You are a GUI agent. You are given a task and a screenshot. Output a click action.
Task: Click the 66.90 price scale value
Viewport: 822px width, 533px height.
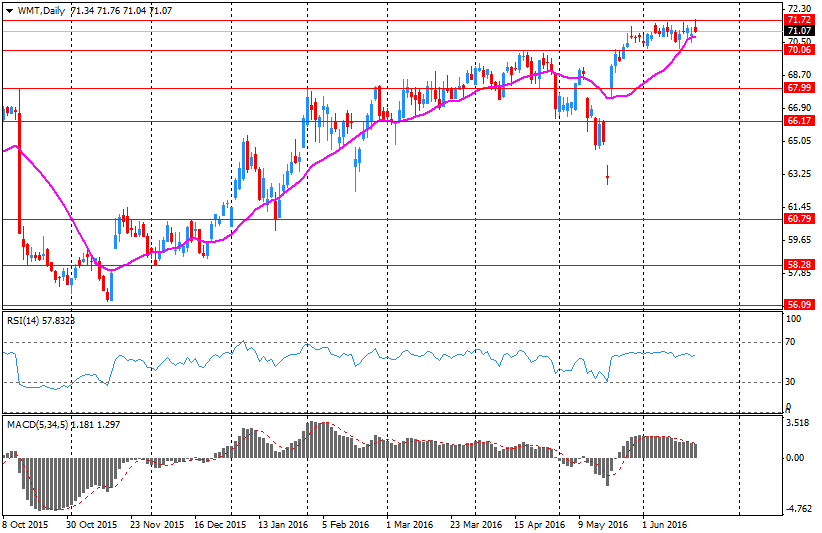799,108
